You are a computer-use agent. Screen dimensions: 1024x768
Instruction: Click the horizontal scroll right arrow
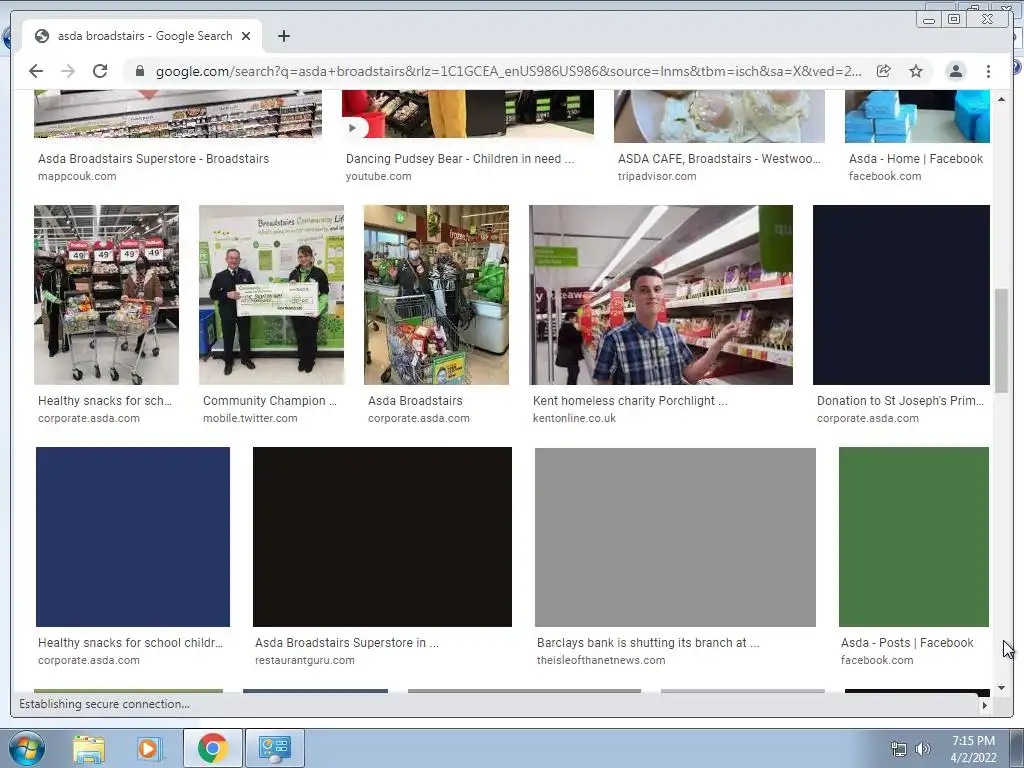tap(985, 705)
